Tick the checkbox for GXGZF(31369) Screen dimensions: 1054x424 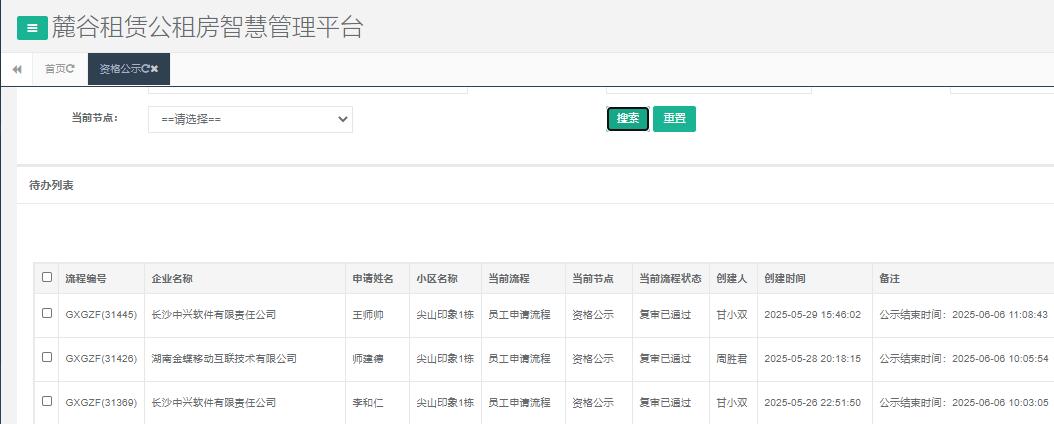pos(47,401)
